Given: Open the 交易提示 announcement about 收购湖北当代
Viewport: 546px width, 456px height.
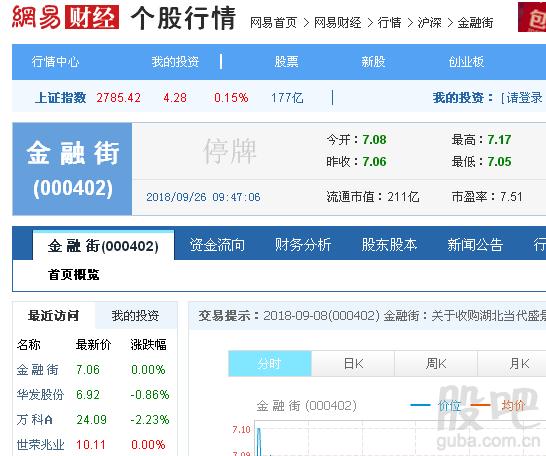Looking at the screenshot, I should click(405, 316).
